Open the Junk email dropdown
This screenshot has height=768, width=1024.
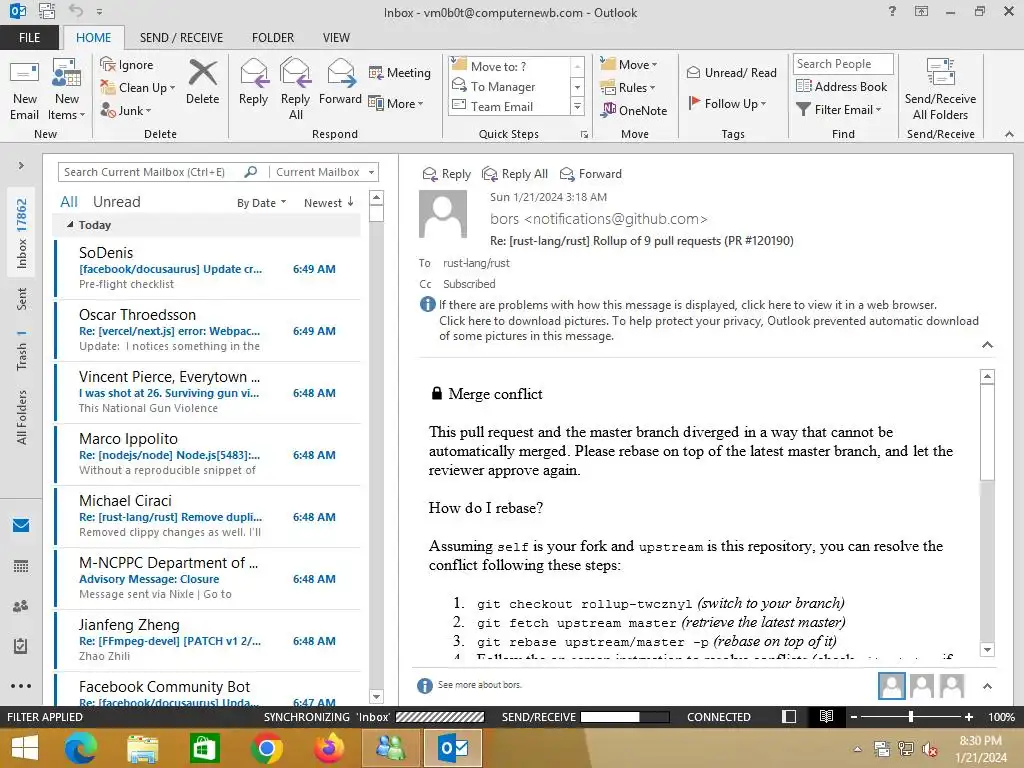click(126, 110)
